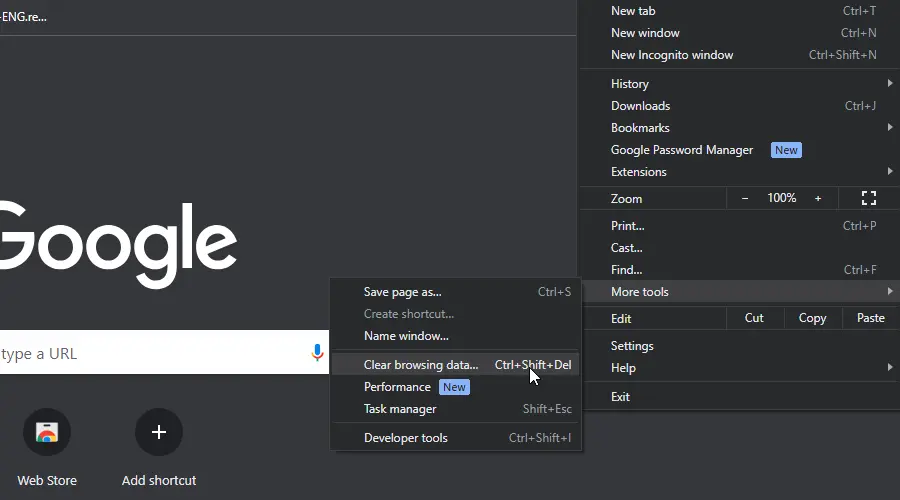Open Downloads from the menu
900x500 pixels.
pyautogui.click(x=740, y=106)
